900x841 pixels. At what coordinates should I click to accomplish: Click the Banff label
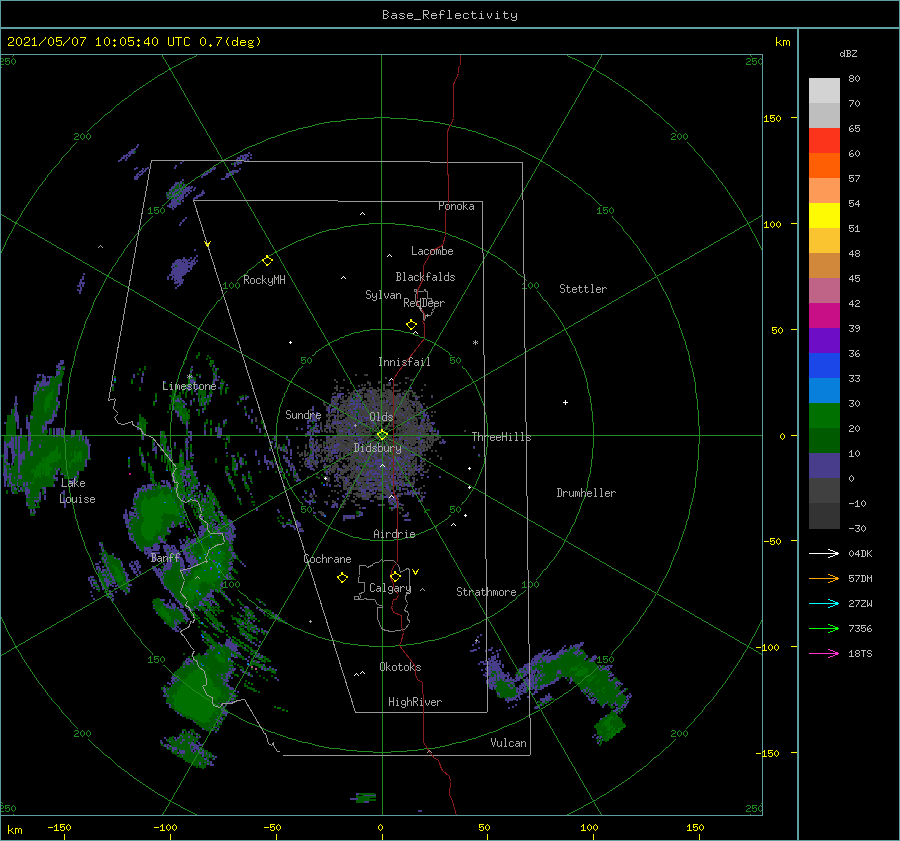click(165, 558)
